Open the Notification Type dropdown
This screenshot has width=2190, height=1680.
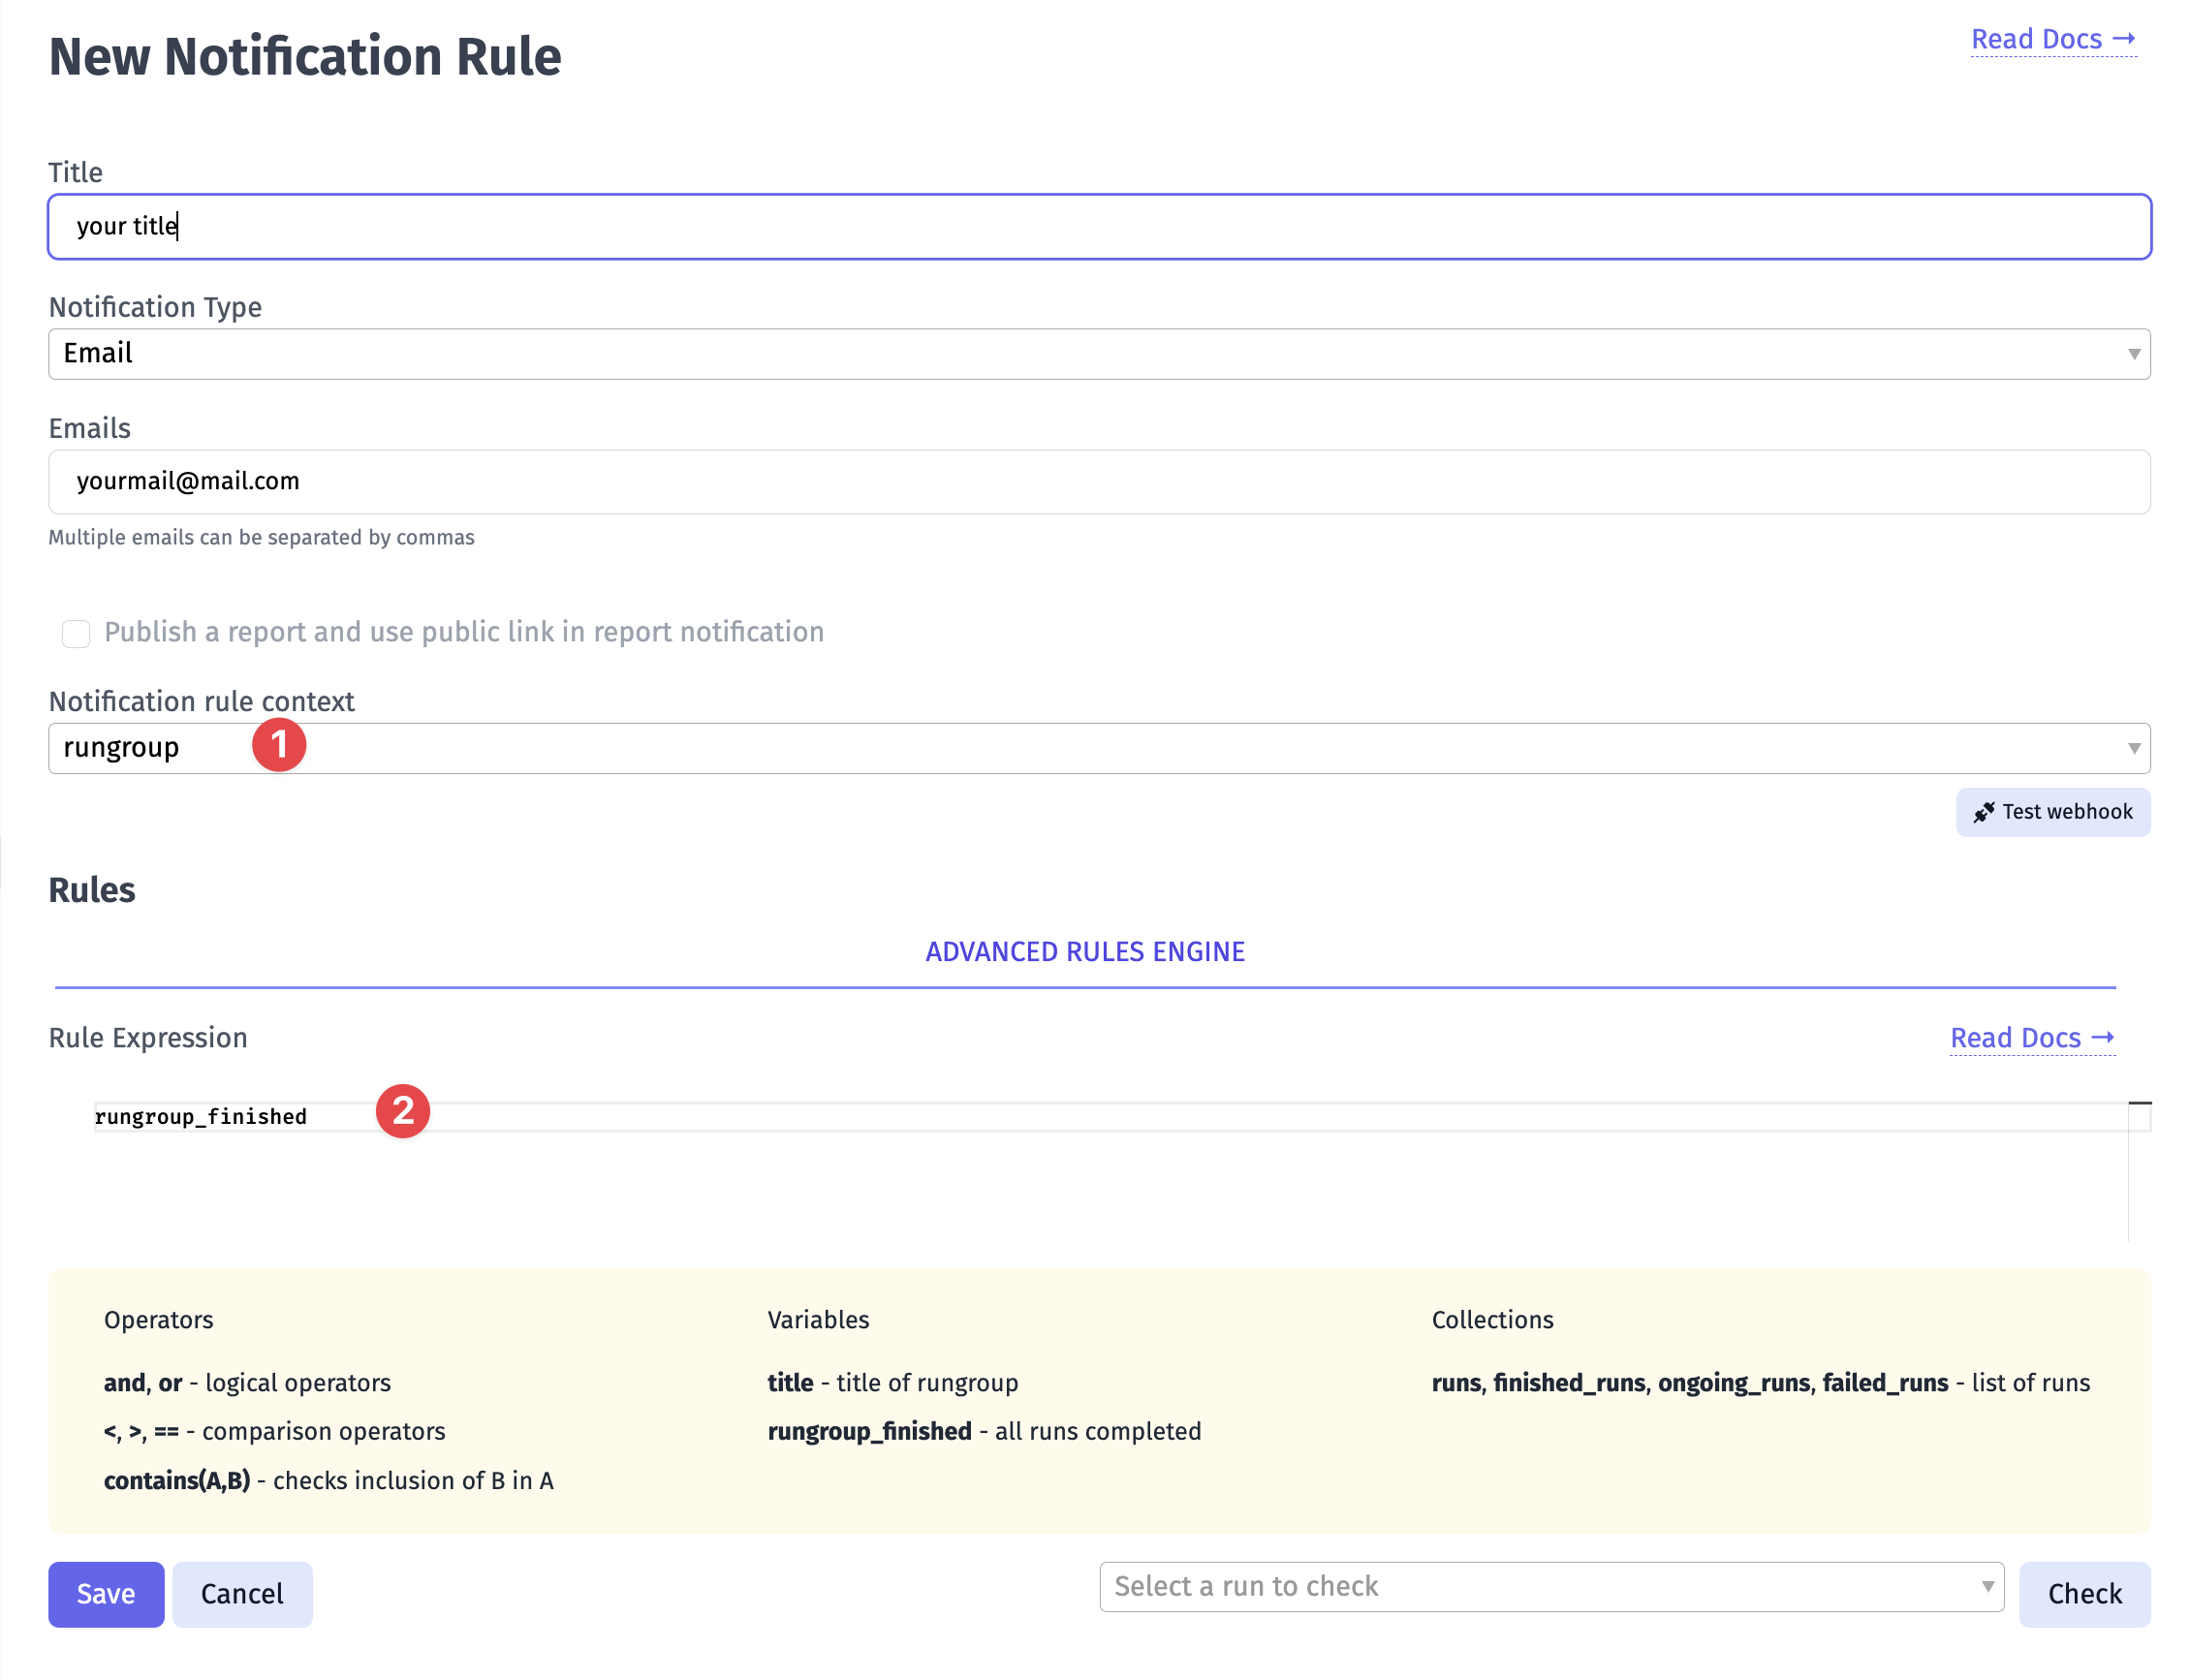click(1099, 354)
